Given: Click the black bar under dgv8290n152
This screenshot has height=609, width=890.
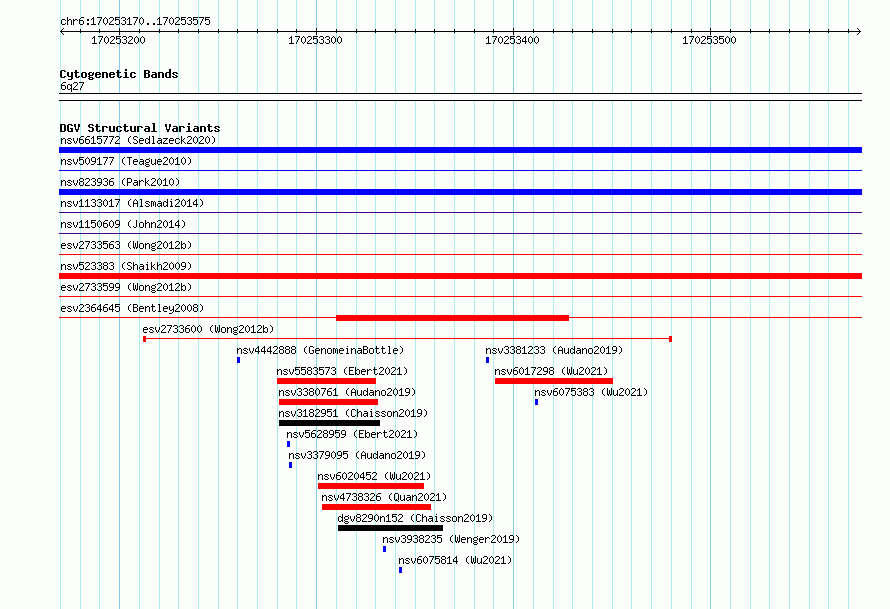Looking at the screenshot, I should tap(391, 528).
